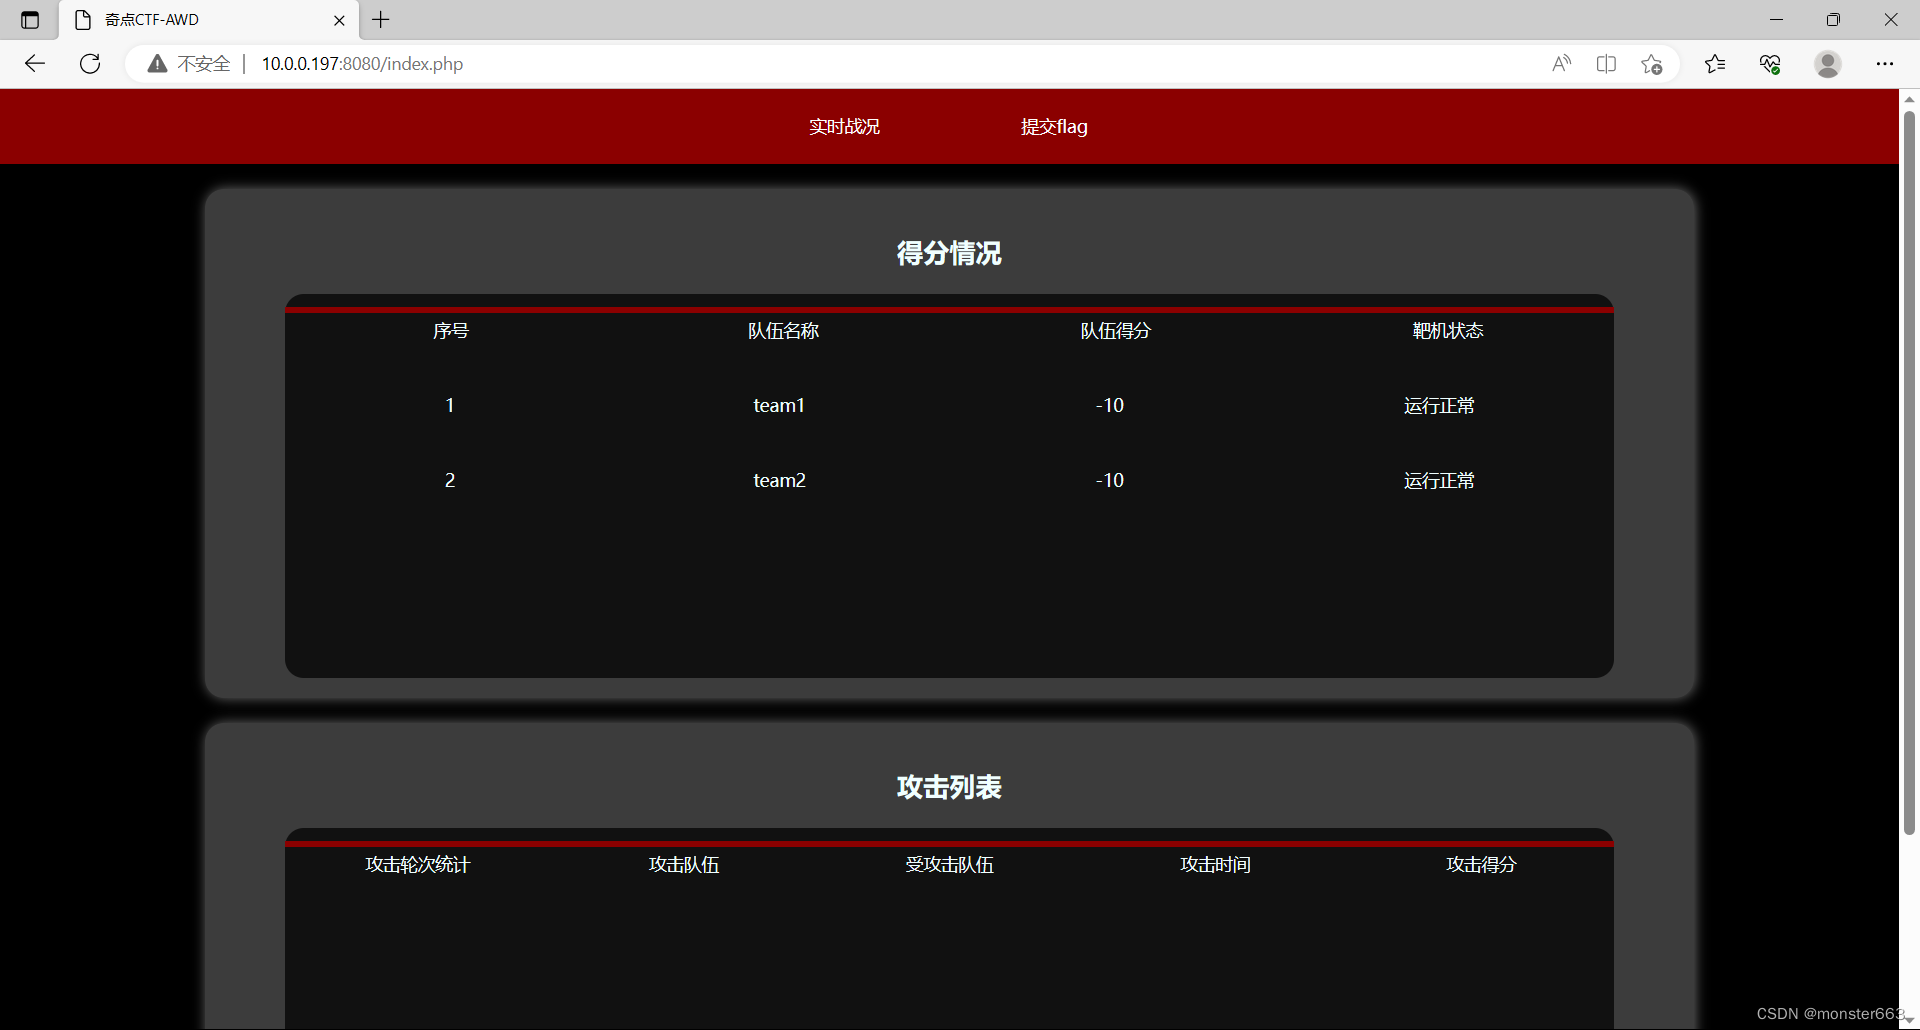Image resolution: width=1920 pixels, height=1030 pixels.
Task: Click the 攻击时间 column header
Action: click(1215, 865)
